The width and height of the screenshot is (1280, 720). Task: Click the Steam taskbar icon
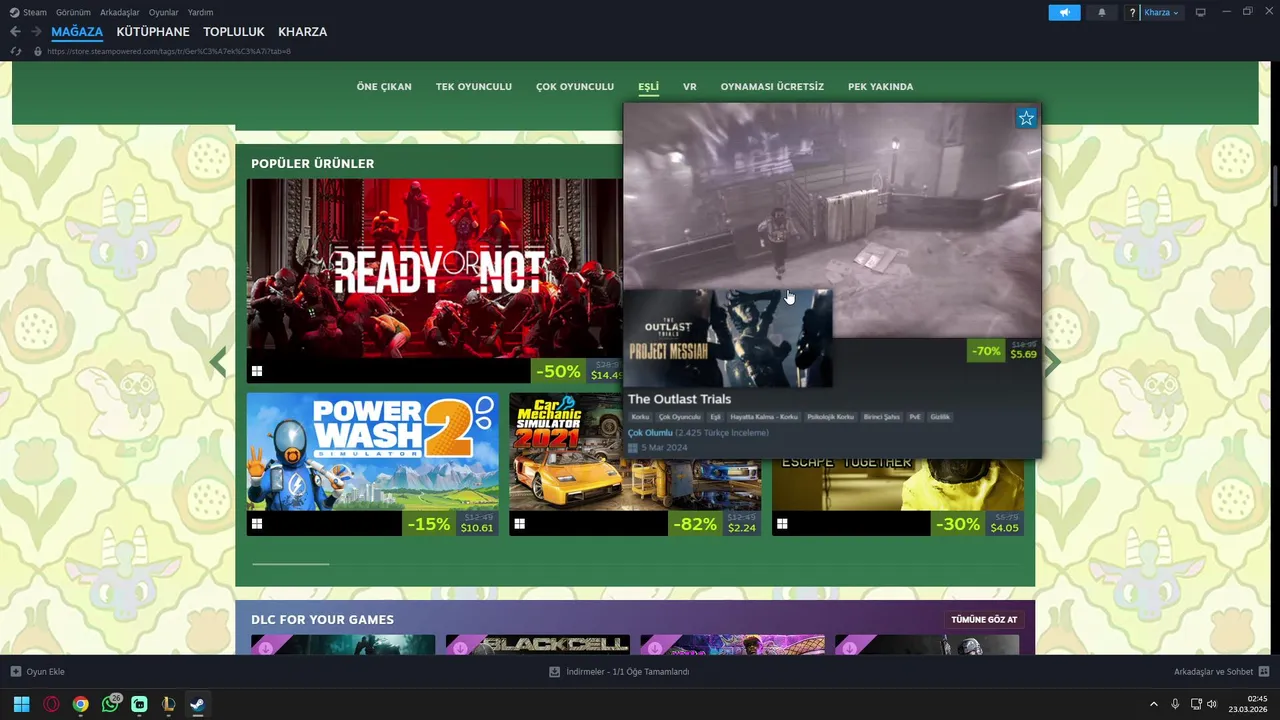click(x=198, y=704)
